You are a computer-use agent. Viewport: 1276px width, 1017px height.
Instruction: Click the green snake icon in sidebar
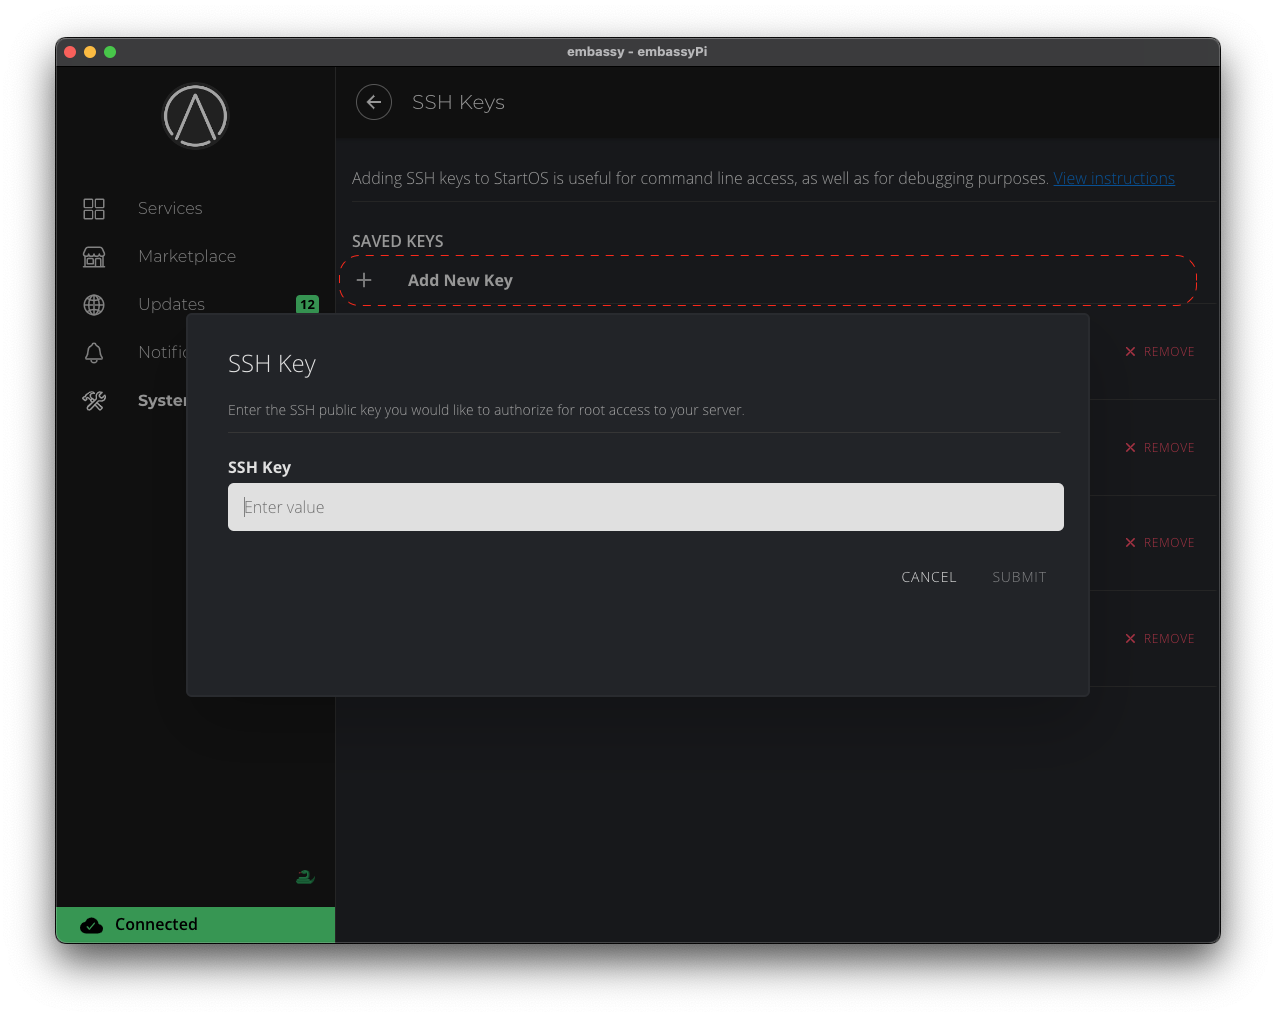click(305, 877)
